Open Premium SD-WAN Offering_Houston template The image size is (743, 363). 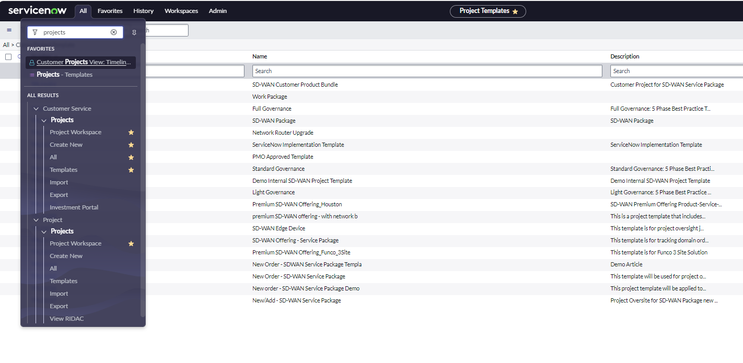(x=297, y=204)
